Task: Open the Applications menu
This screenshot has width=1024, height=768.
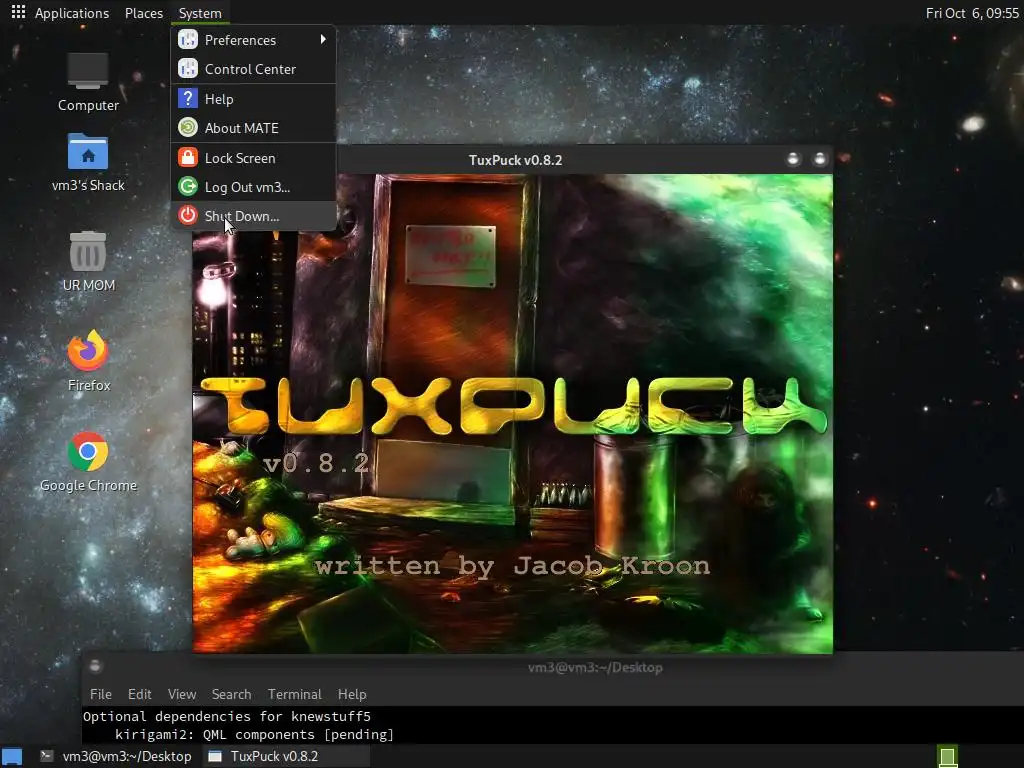Action: 72,13
